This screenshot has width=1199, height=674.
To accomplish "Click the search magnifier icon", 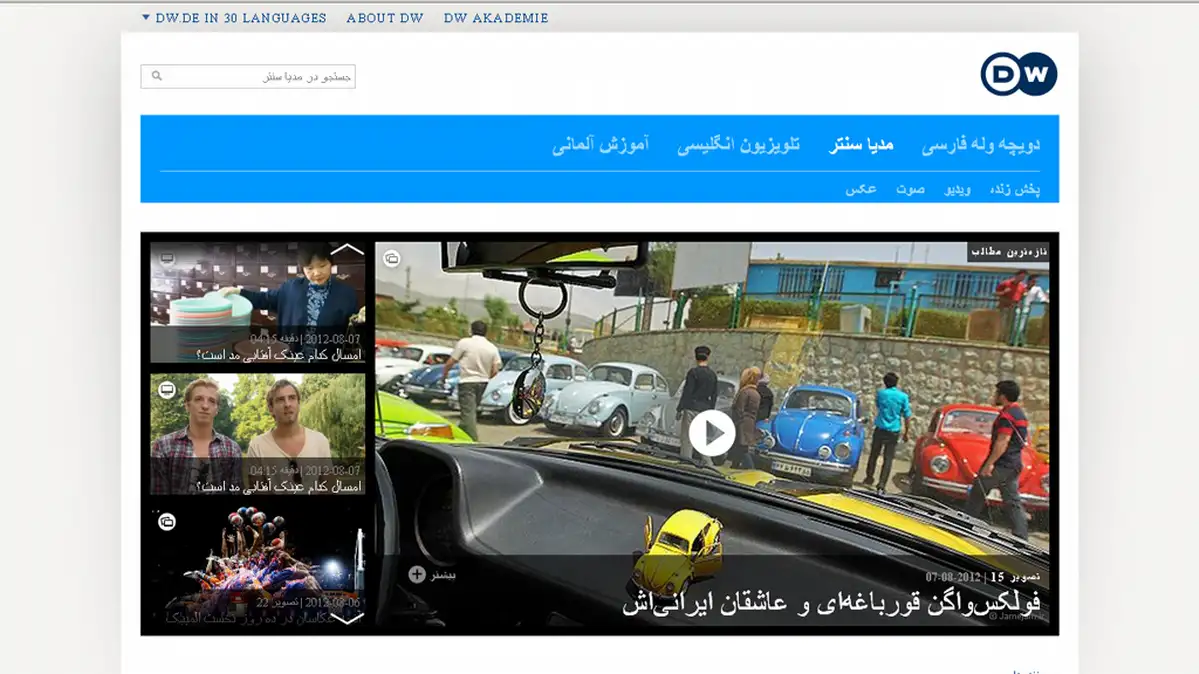I will [x=157, y=76].
